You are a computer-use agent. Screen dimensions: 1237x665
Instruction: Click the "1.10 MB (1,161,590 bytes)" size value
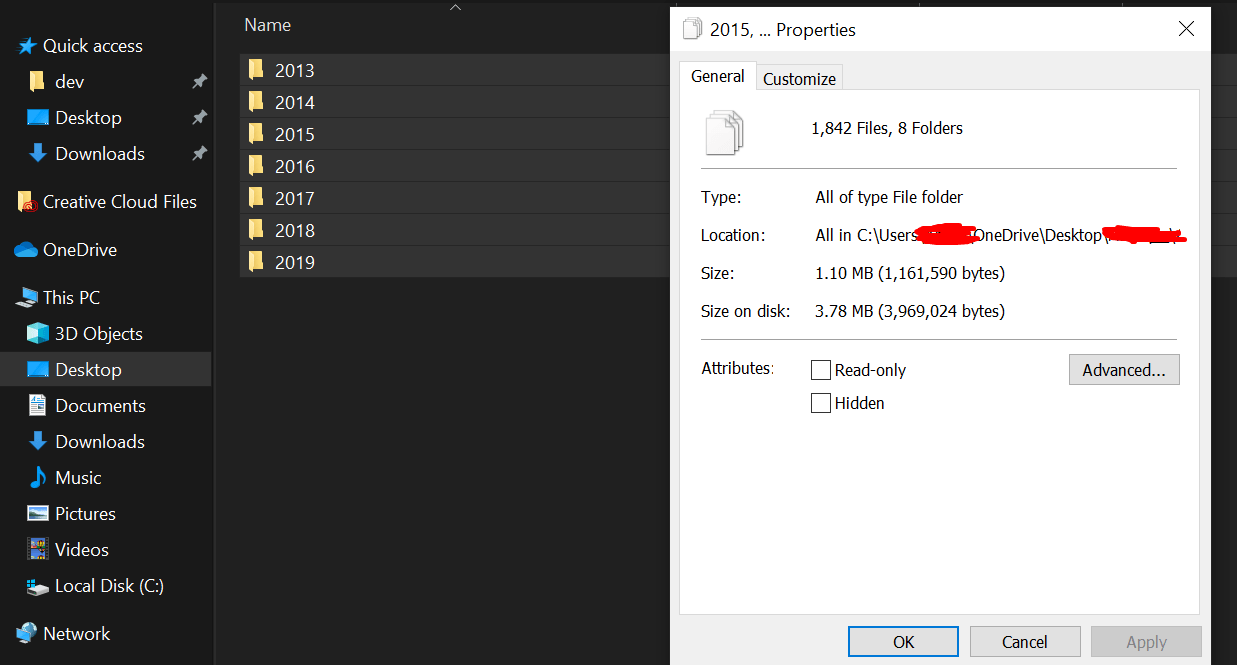tap(910, 273)
